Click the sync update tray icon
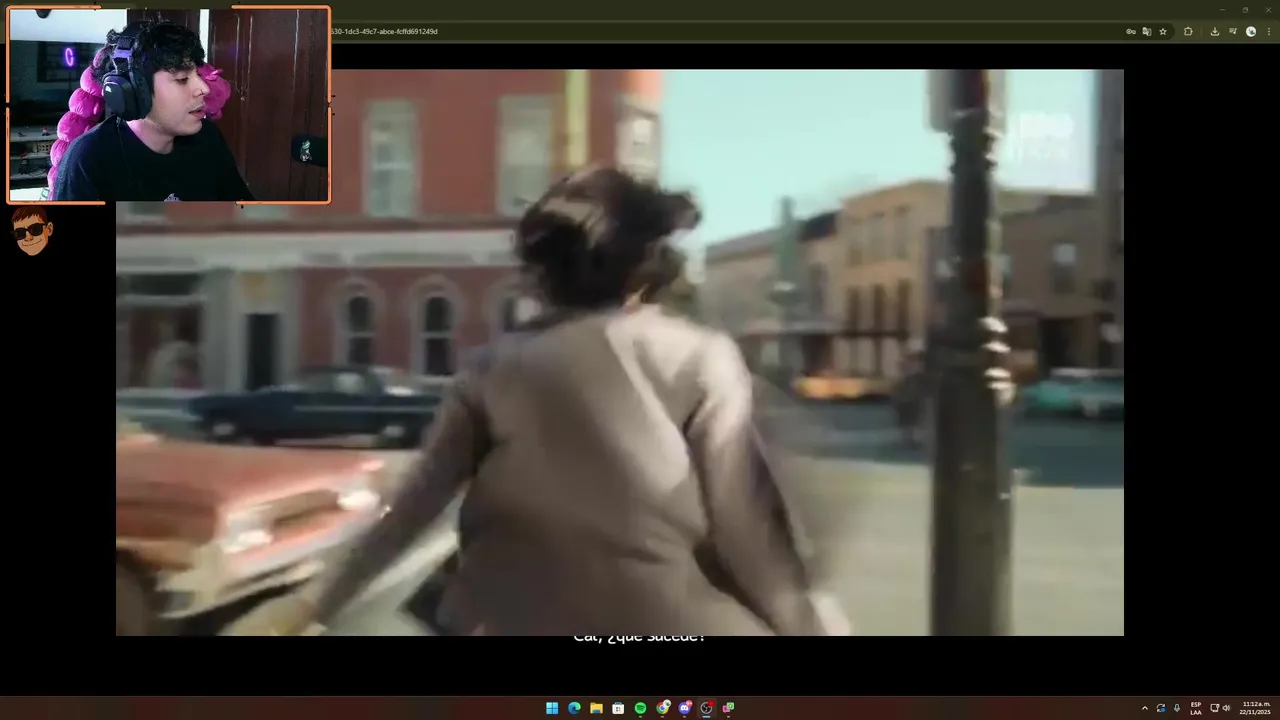This screenshot has height=720, width=1280. coord(1161,708)
